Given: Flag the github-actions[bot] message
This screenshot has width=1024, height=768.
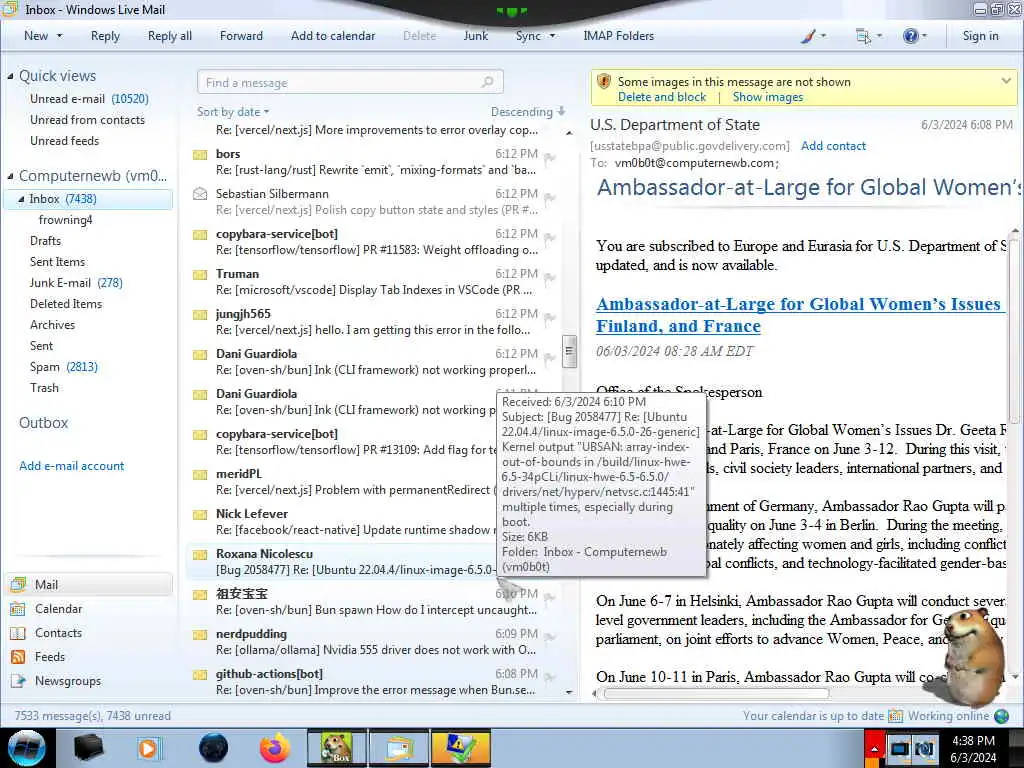Looking at the screenshot, I should coord(551,677).
